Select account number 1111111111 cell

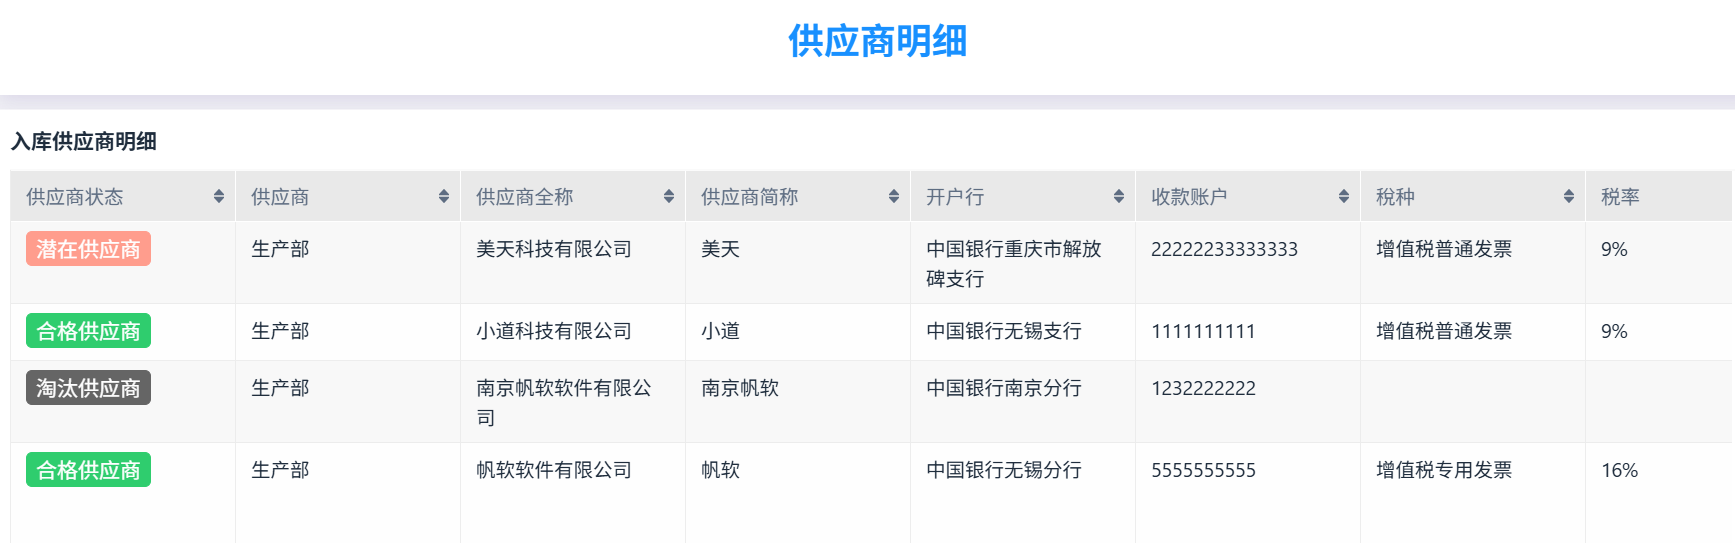pyautogui.click(x=1203, y=331)
